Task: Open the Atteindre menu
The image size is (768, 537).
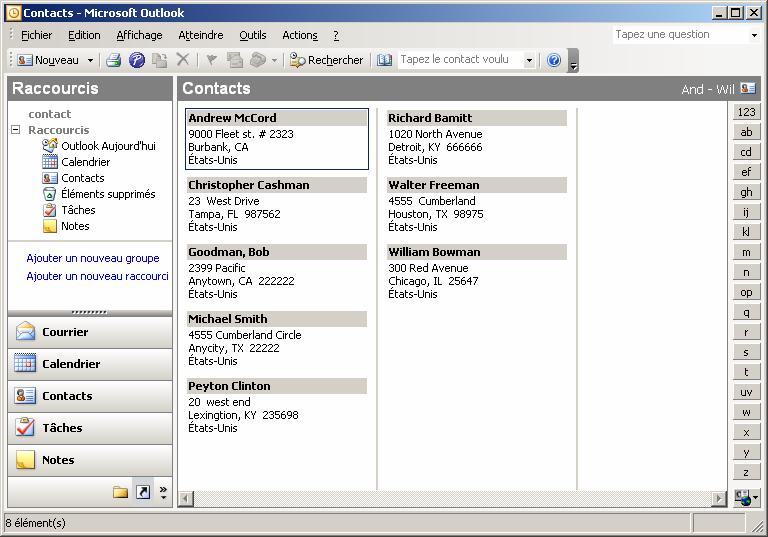Action: point(201,35)
